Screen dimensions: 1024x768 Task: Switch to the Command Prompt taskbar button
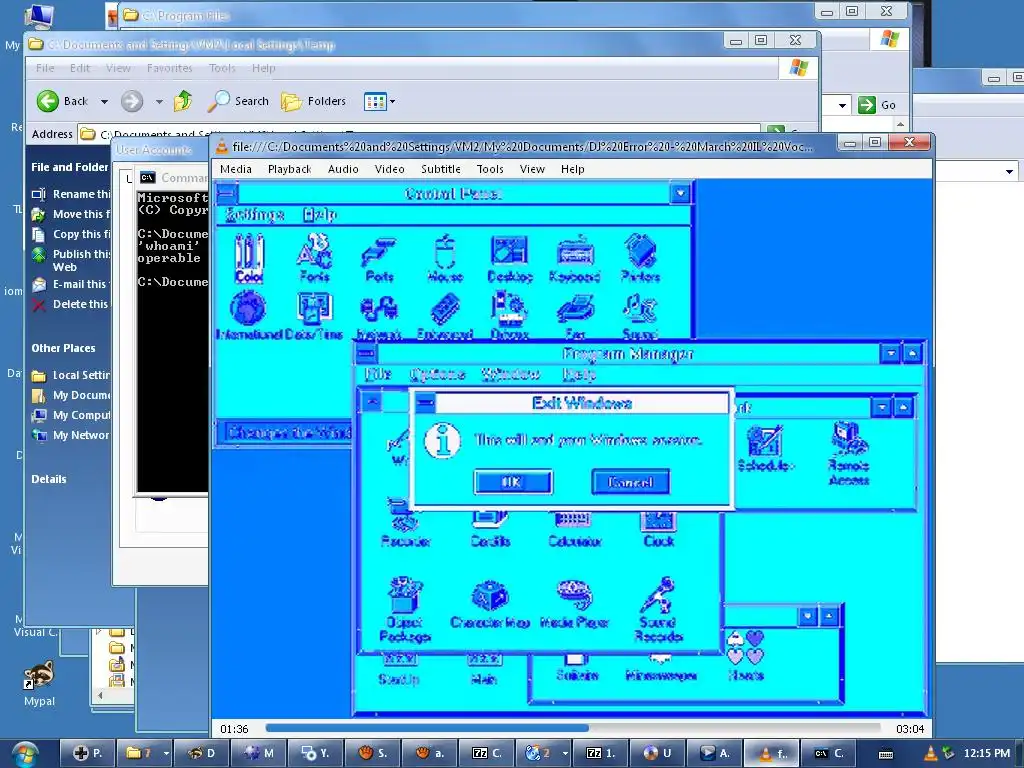point(827,754)
